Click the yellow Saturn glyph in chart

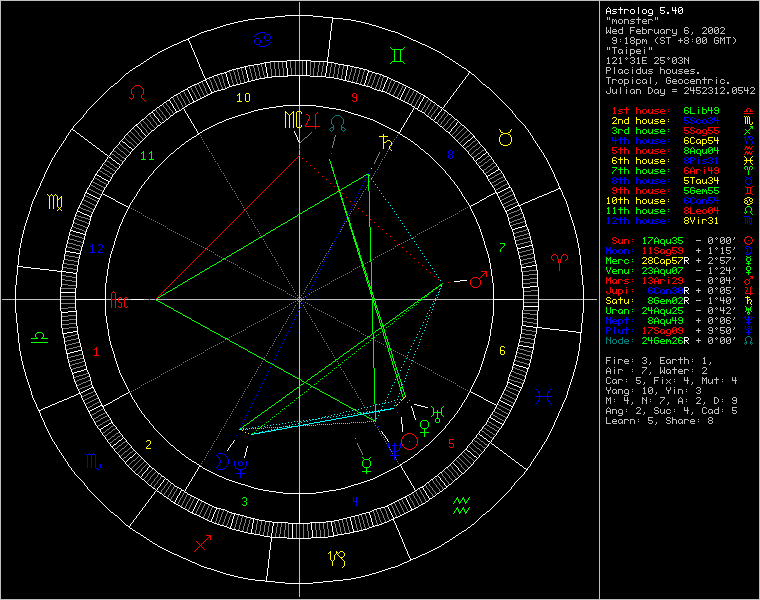pos(386,142)
